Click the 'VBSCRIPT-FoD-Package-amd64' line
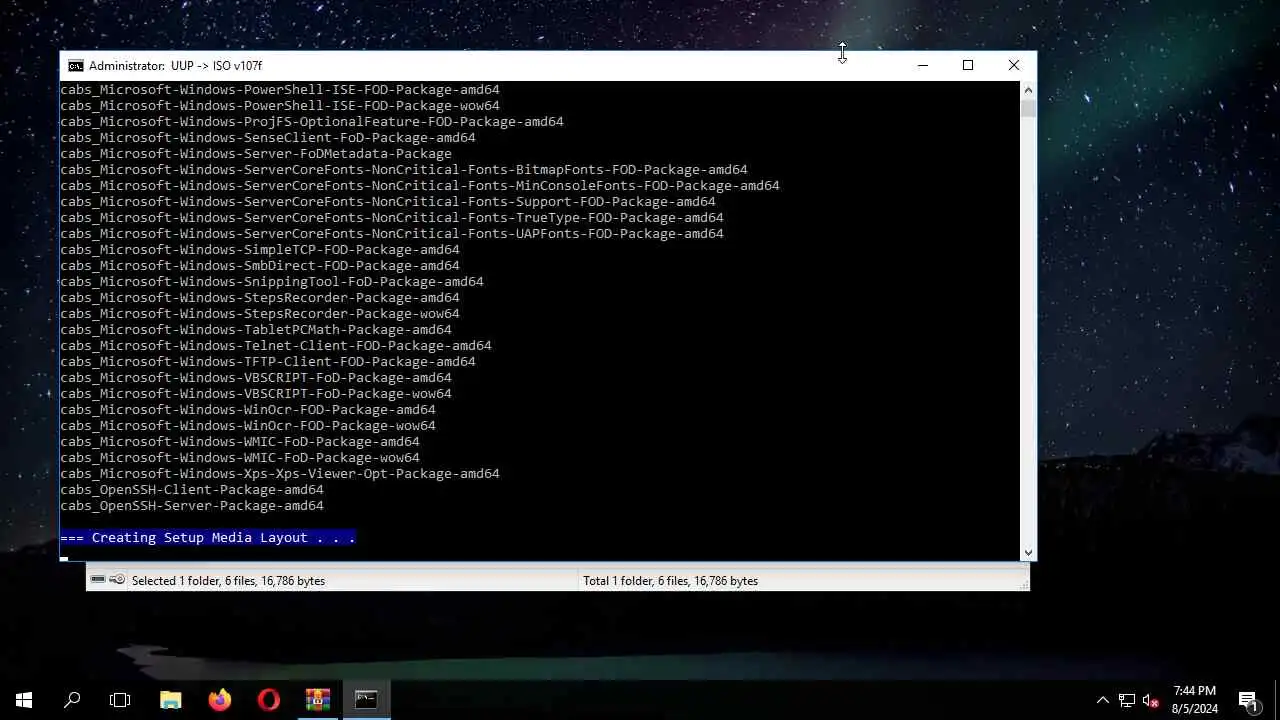The height and width of the screenshot is (720, 1280). pyautogui.click(x=256, y=378)
